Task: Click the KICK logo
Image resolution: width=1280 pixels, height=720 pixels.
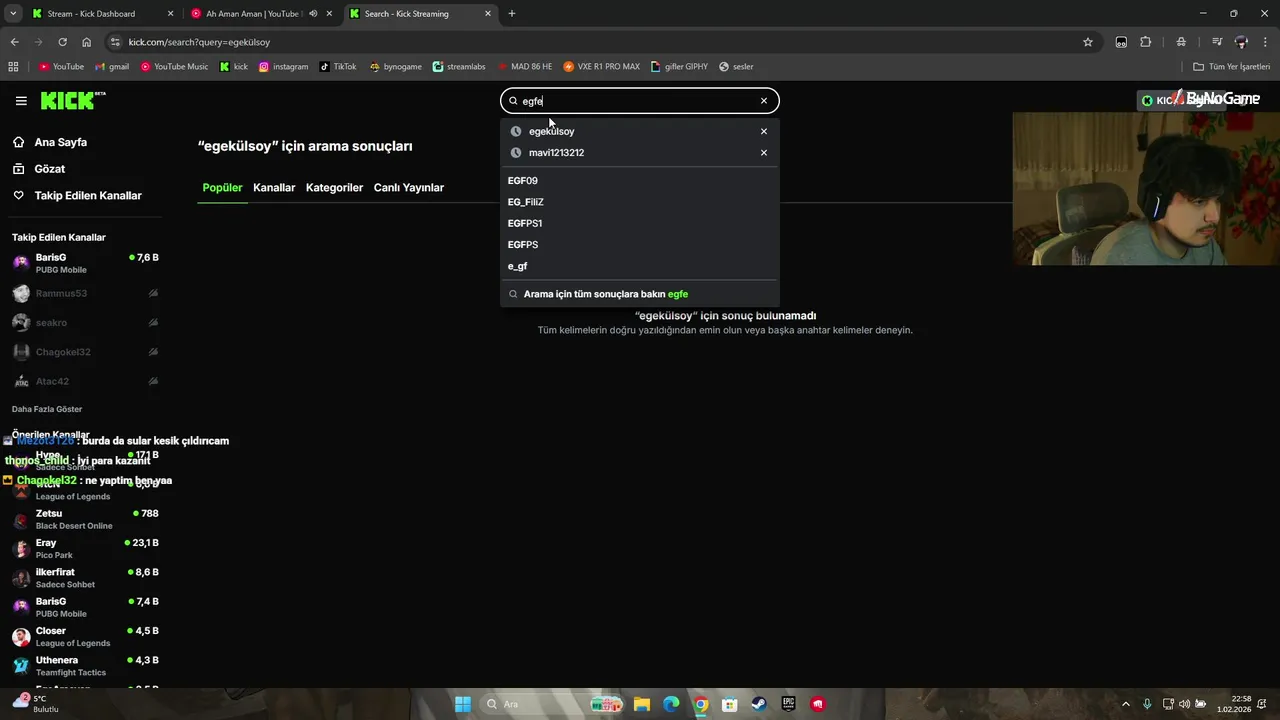Action: point(73,101)
